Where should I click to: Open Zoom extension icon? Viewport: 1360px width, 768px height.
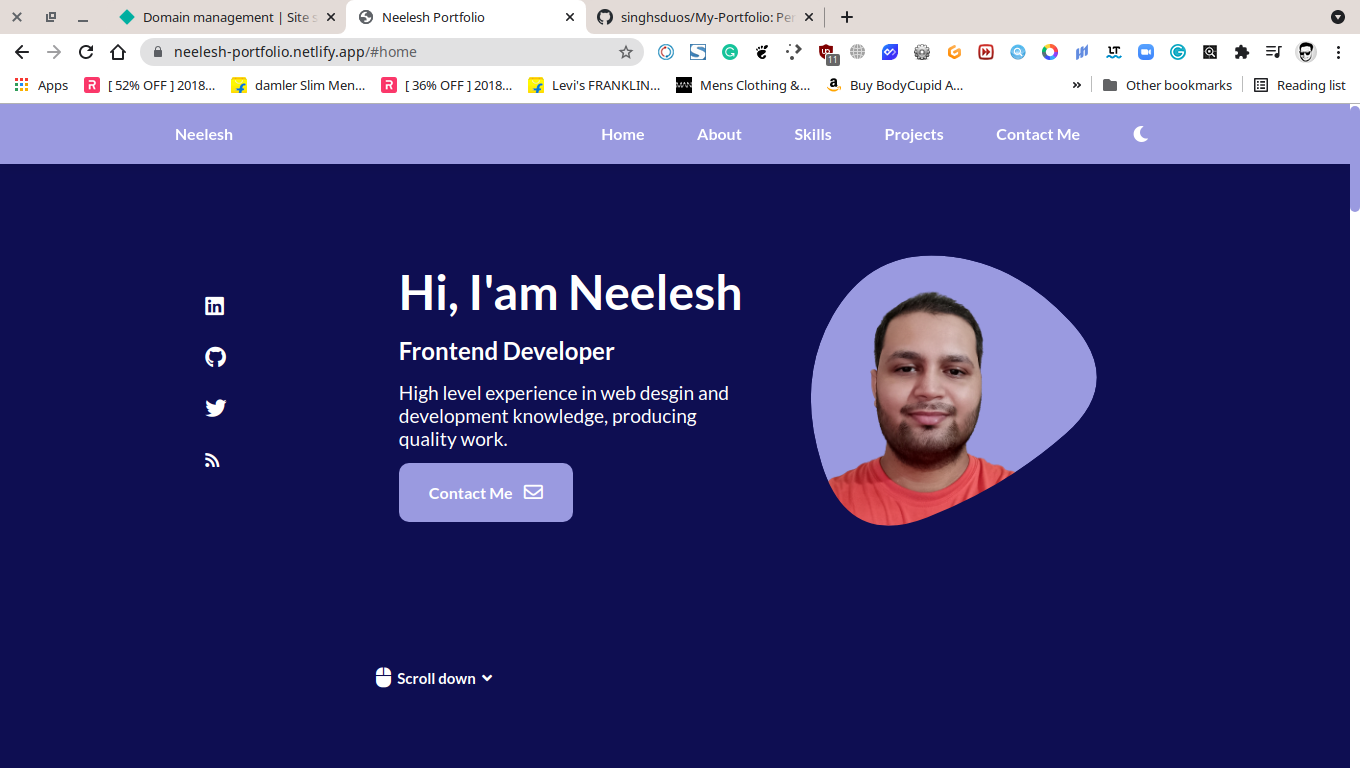click(x=1146, y=52)
